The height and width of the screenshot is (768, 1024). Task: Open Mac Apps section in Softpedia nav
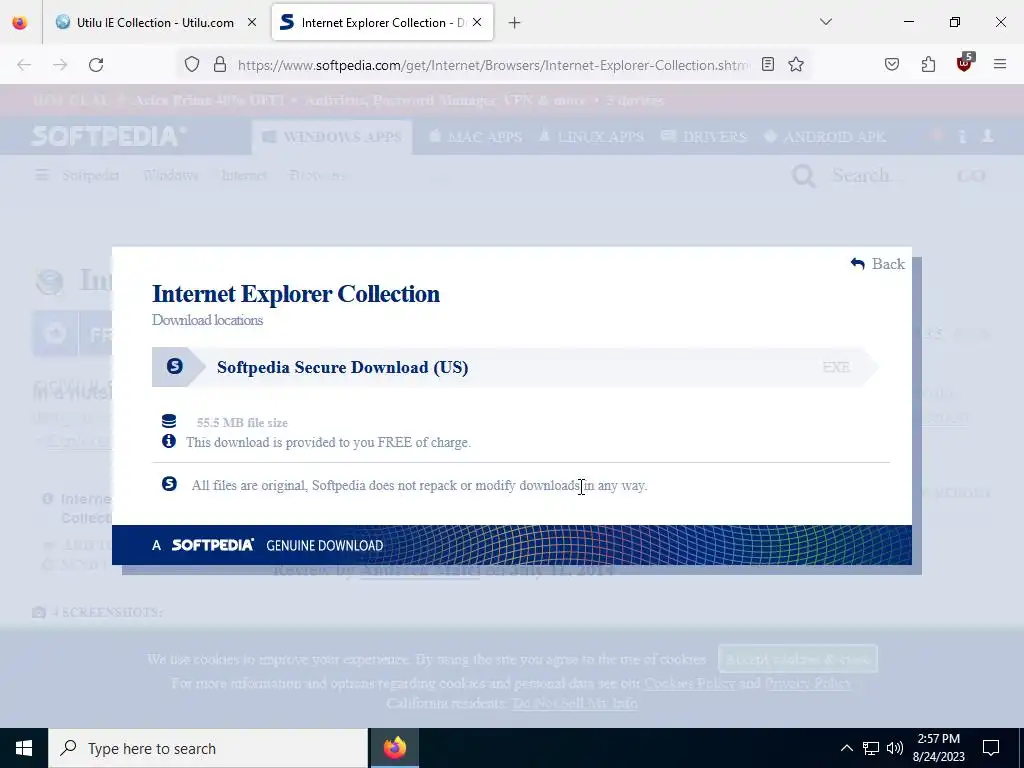tap(475, 136)
